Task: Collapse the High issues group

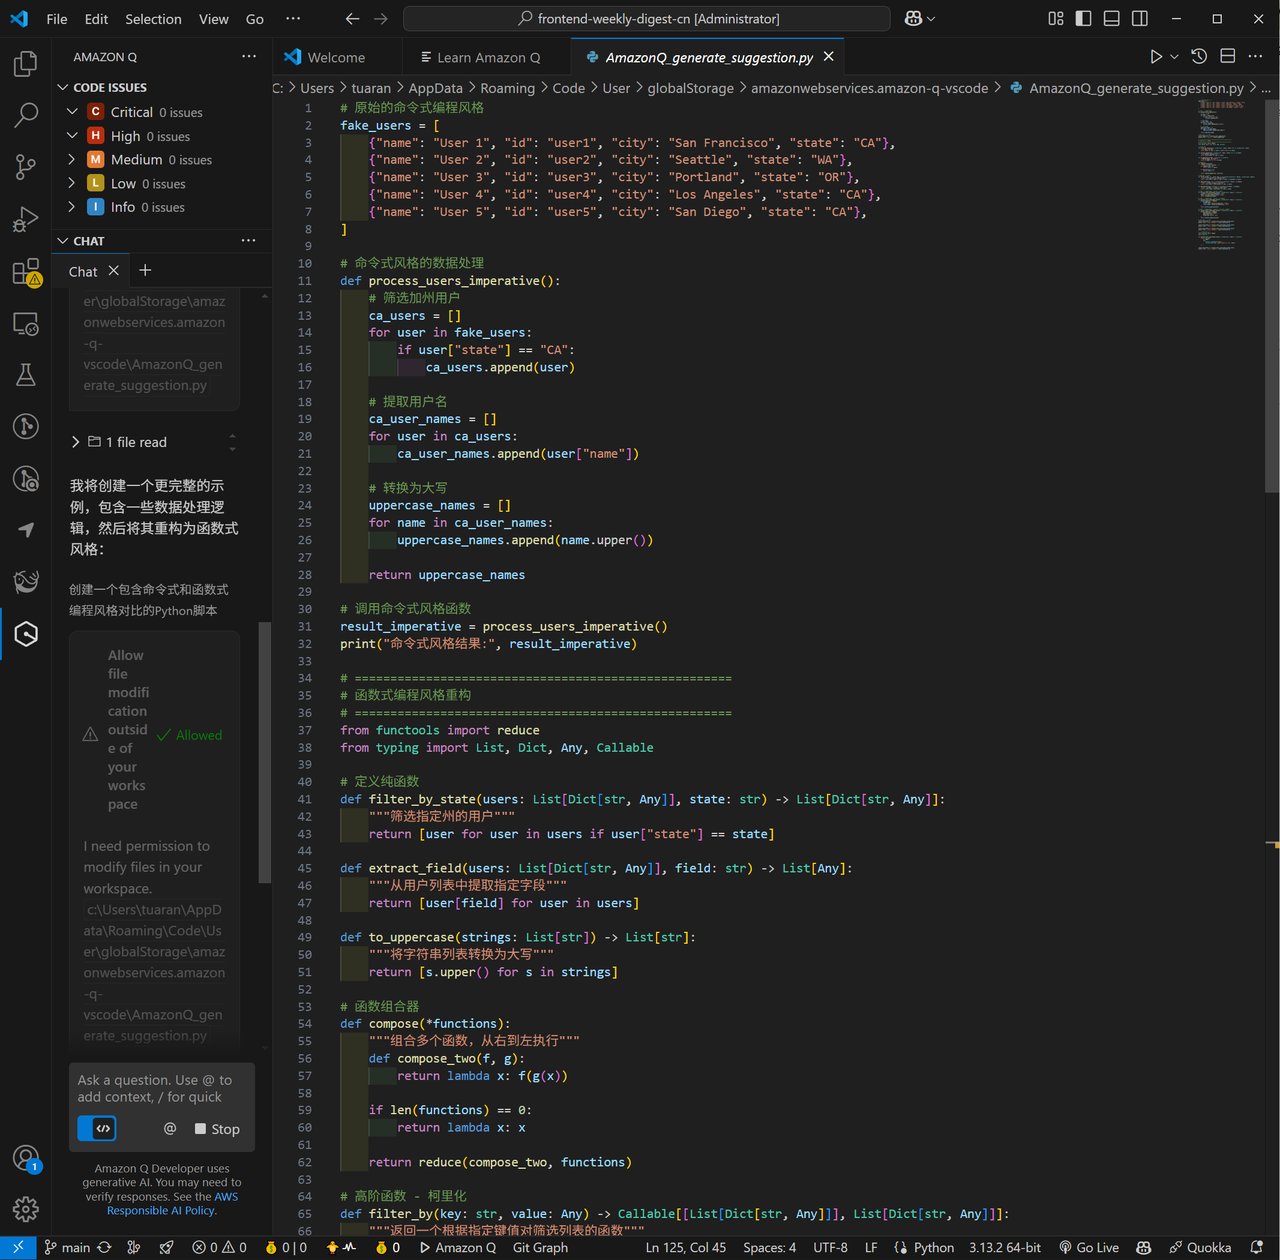Action: coord(72,135)
